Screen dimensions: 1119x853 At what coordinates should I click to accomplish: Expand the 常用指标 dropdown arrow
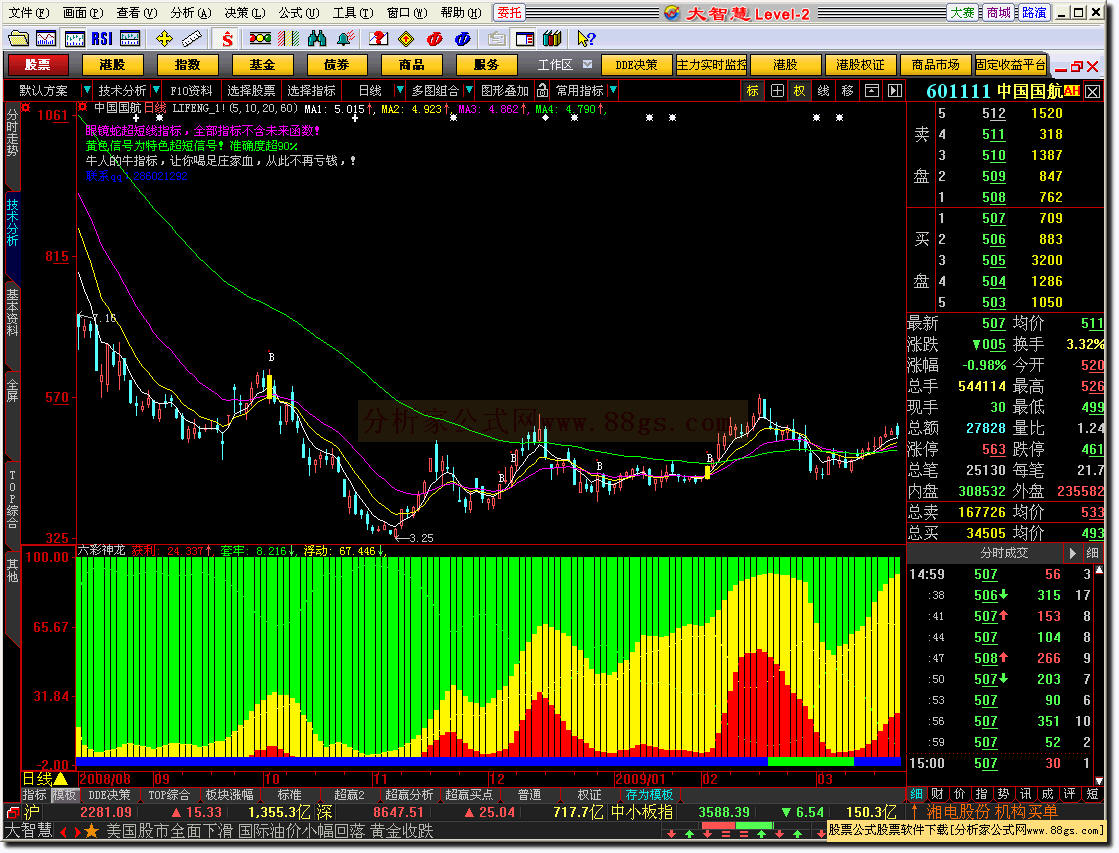click(x=612, y=91)
